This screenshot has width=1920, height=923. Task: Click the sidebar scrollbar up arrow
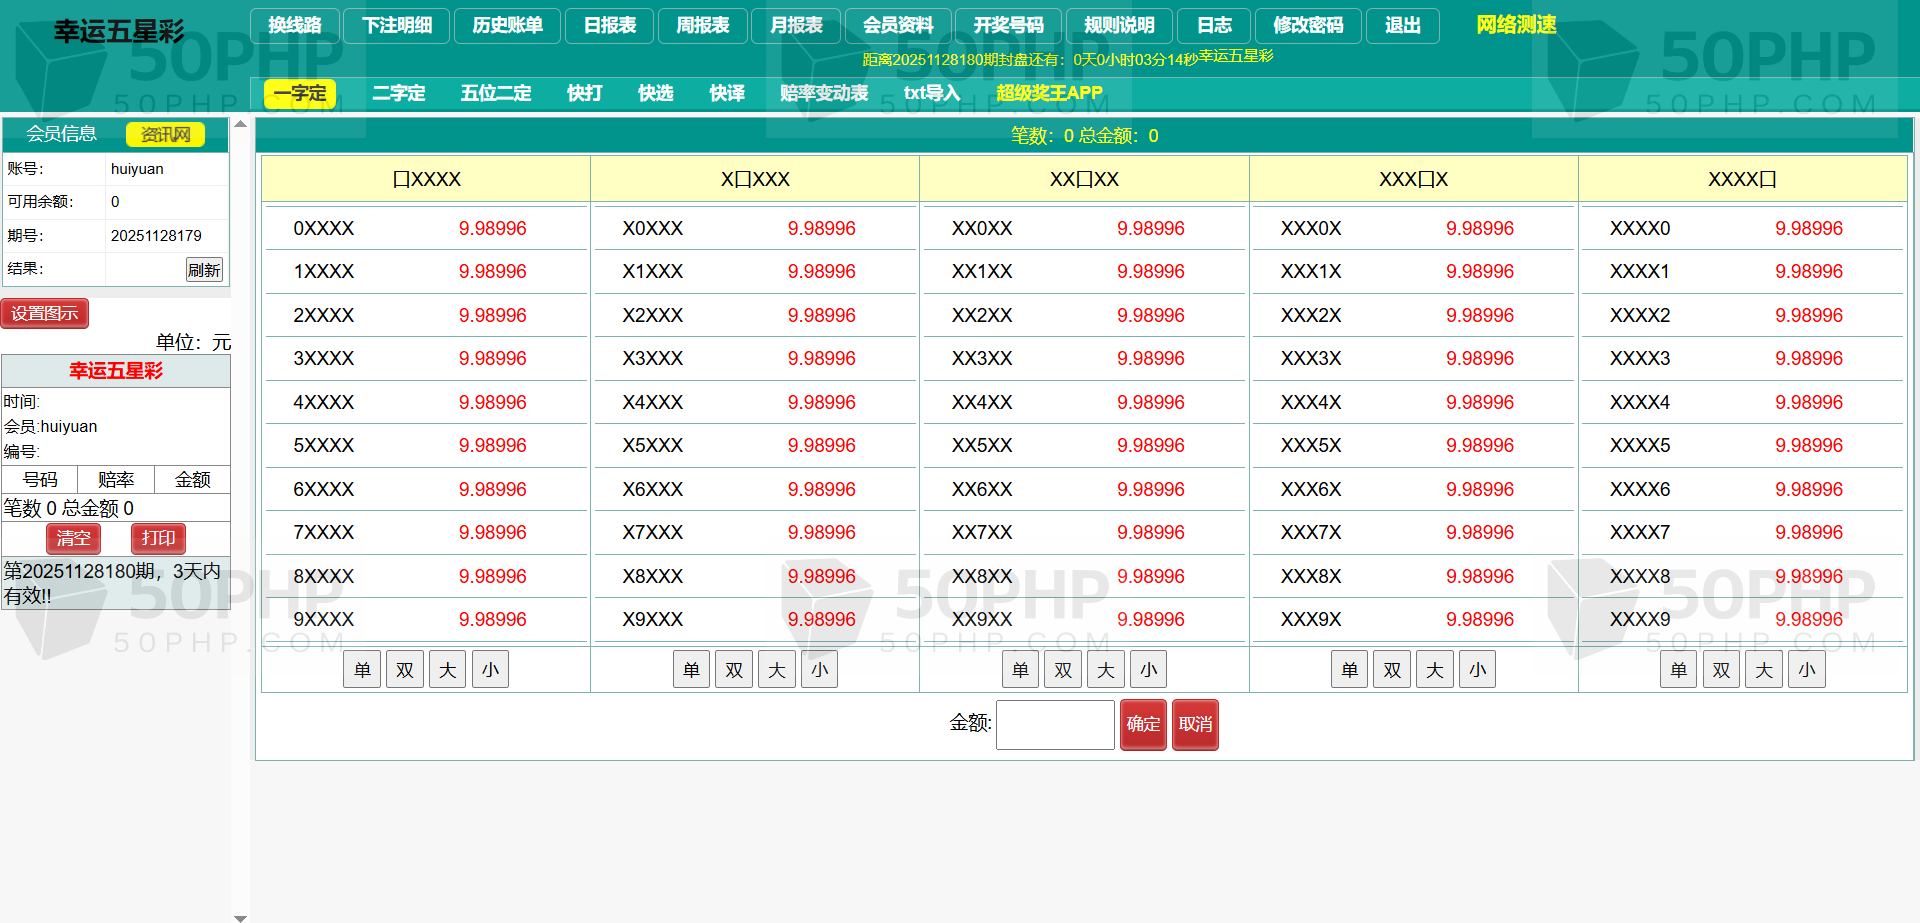pos(240,125)
